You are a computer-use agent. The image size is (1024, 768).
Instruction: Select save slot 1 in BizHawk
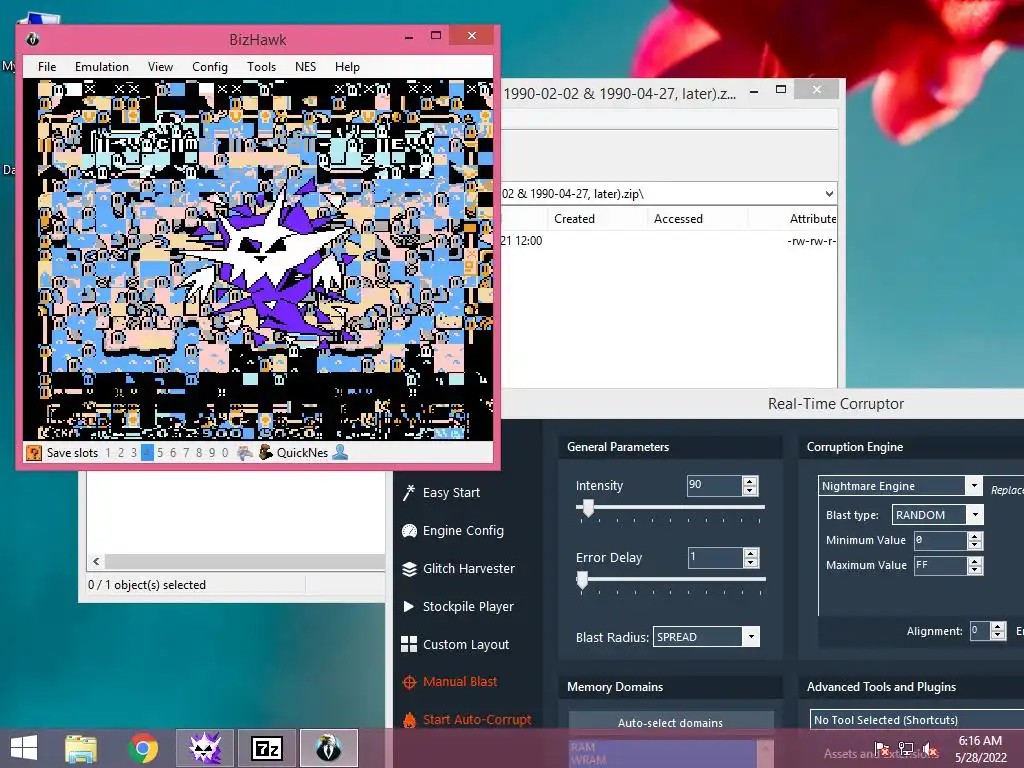pos(108,453)
